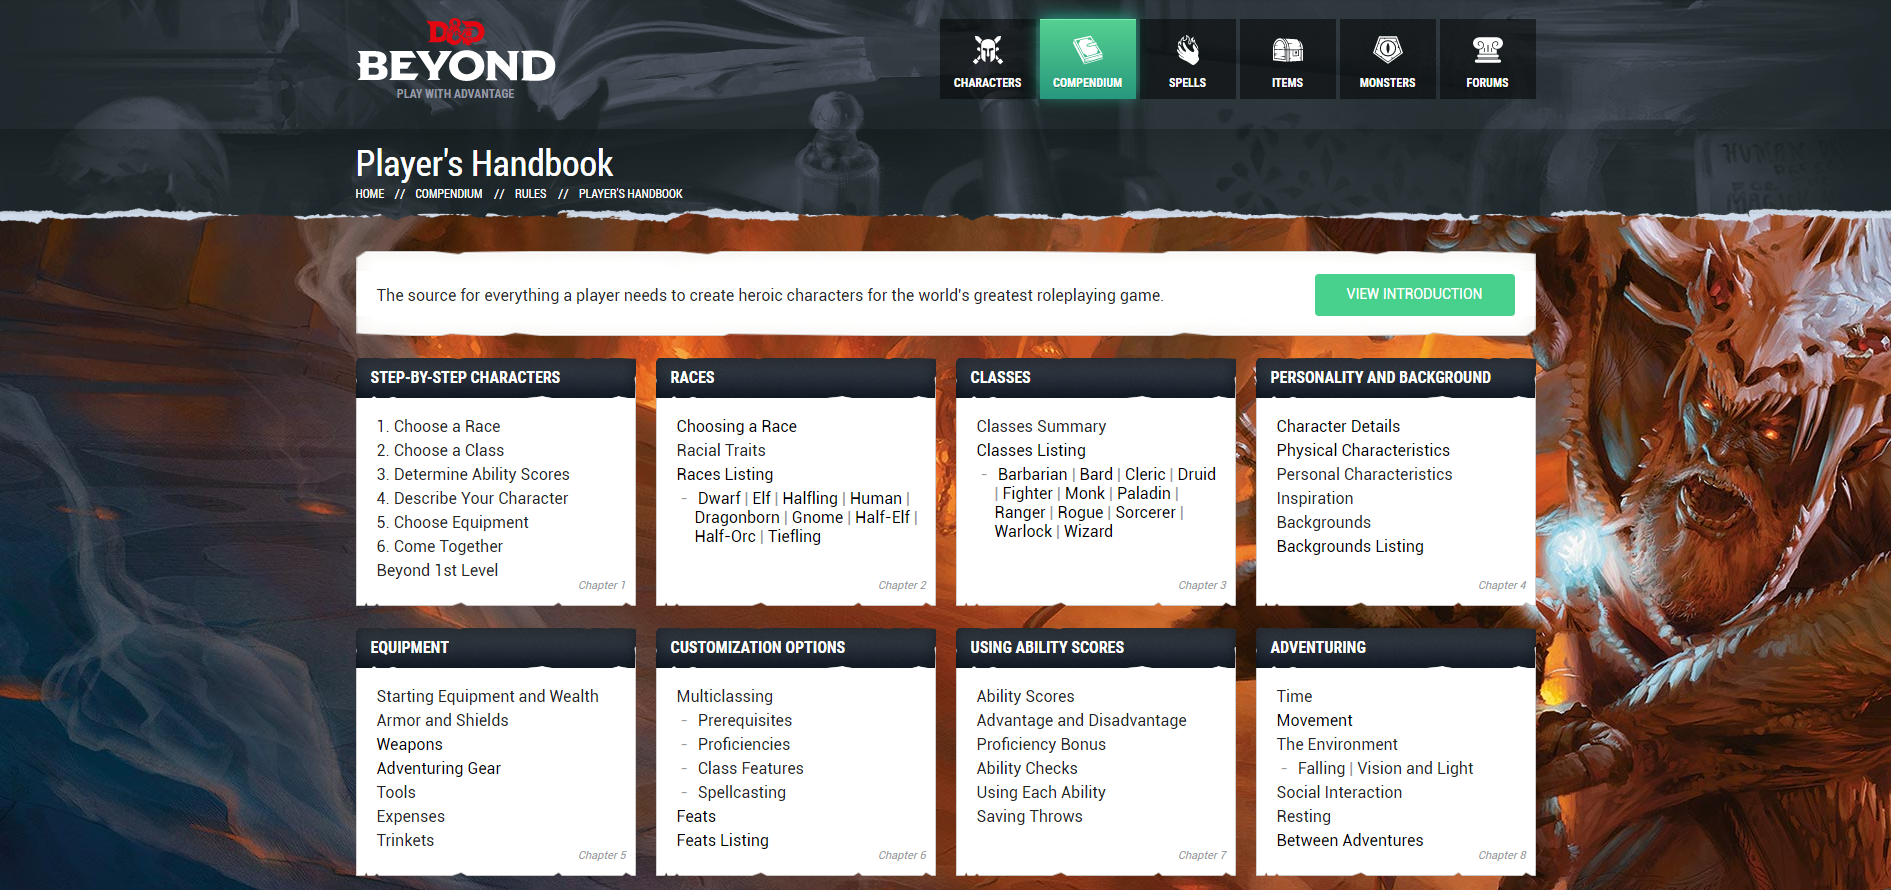Screen dimensions: 1891x890
Task: Select the Half-Elf race link
Action: point(882,517)
